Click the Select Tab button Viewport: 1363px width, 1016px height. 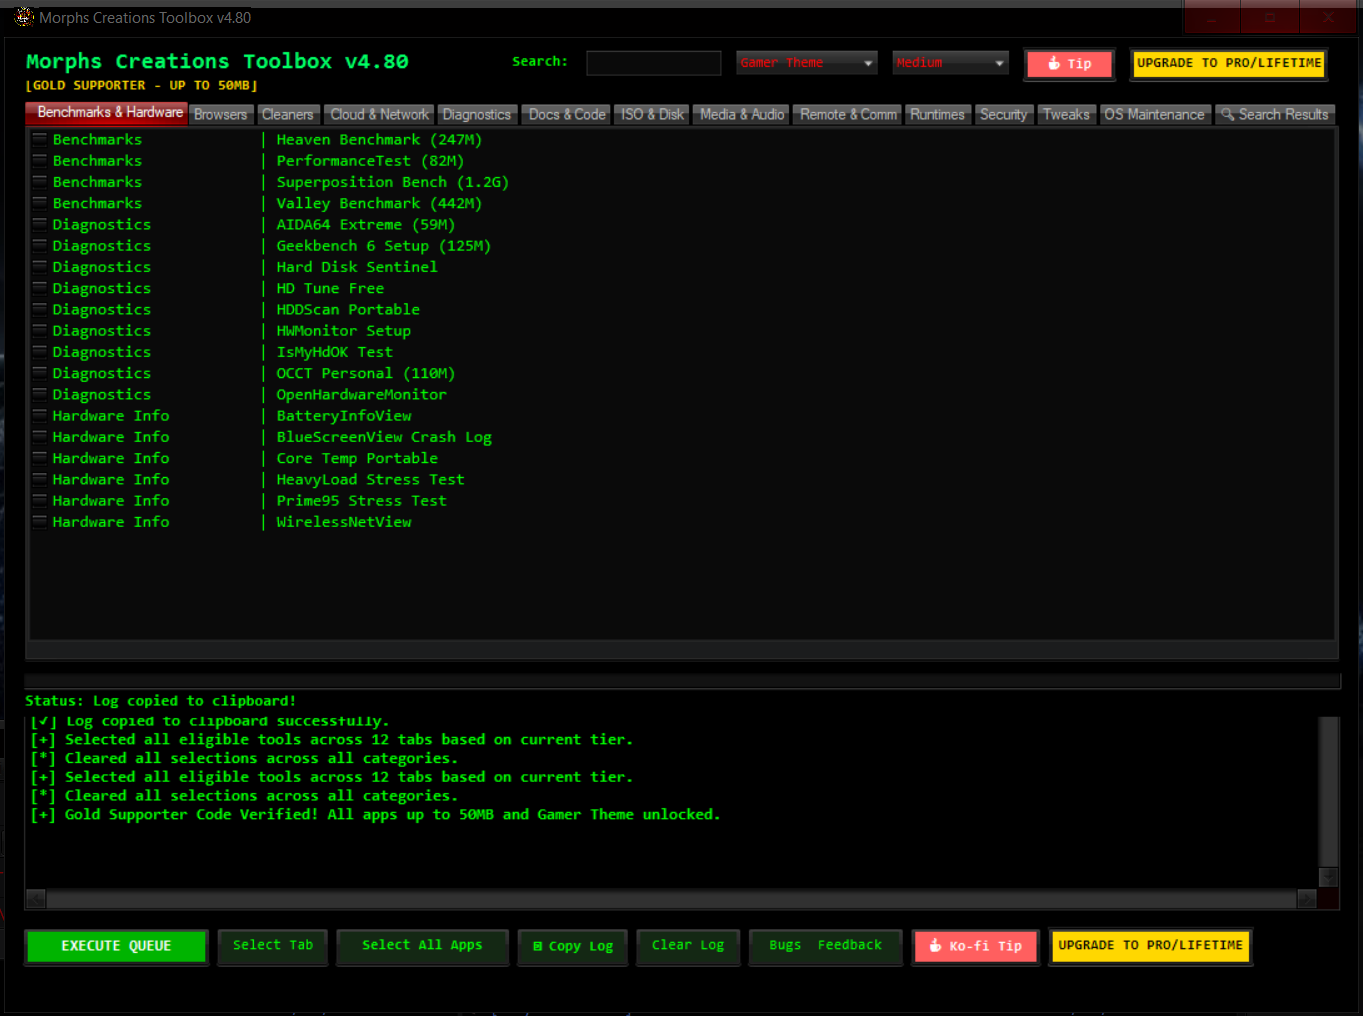[x=273, y=945]
